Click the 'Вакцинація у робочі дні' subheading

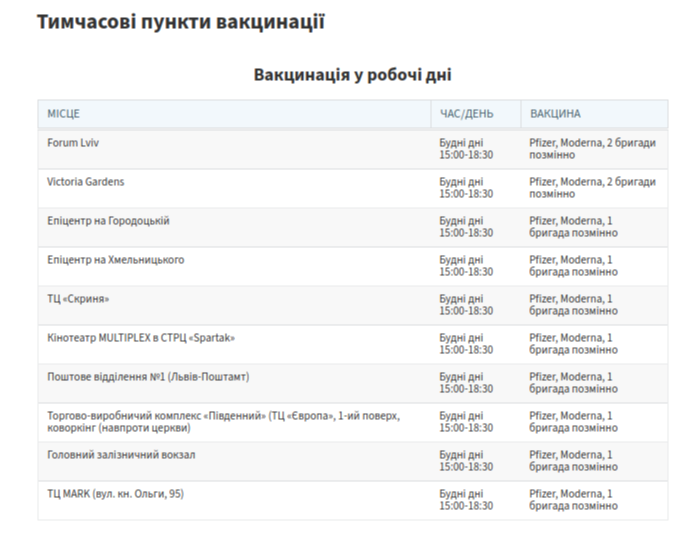[x=353, y=75]
